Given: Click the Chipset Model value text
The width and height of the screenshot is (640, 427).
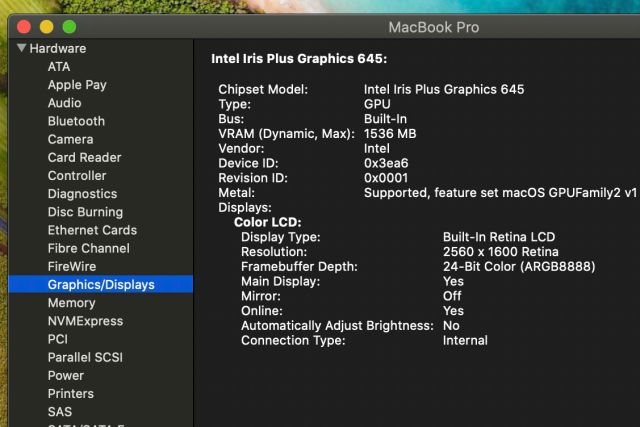Looking at the screenshot, I should (x=444, y=89).
